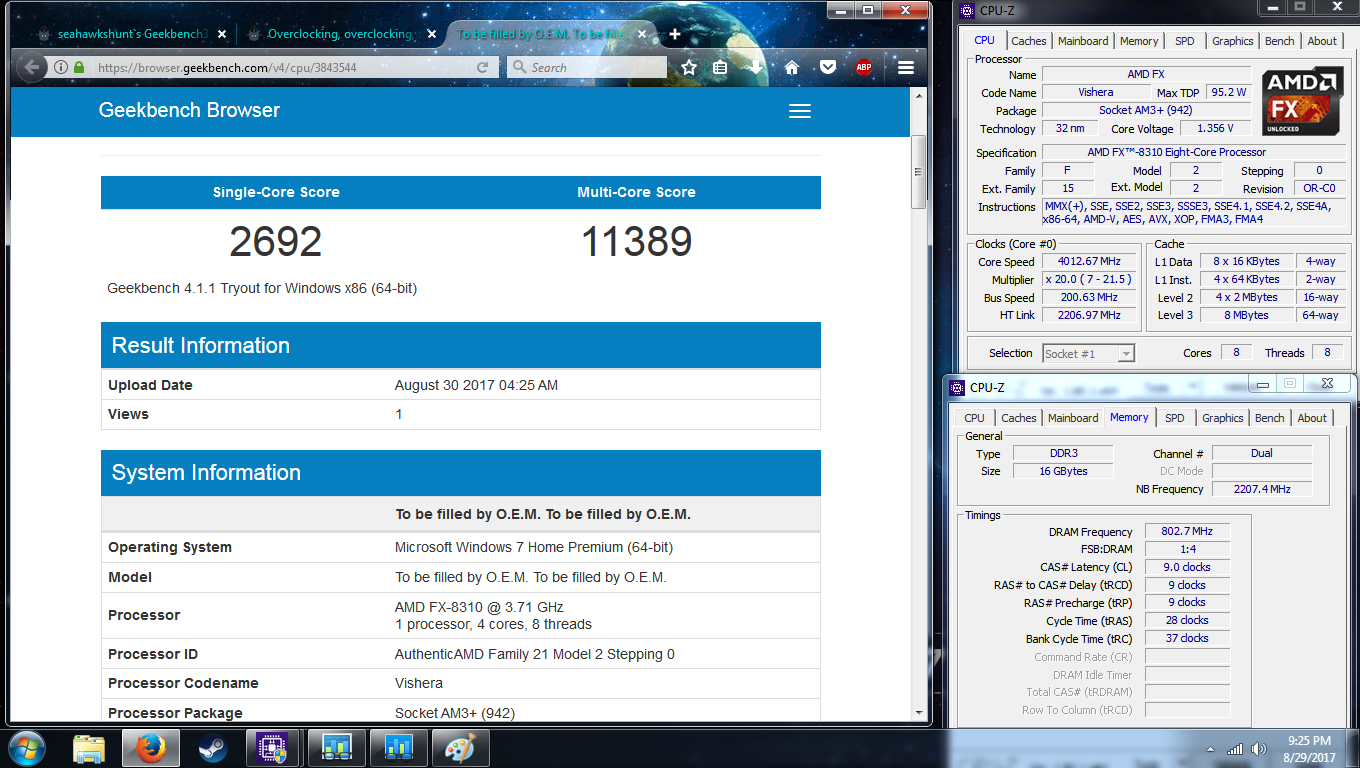The height and width of the screenshot is (768, 1360).
Task: Open Graphics tab in lower CPU-Z window
Action: pyautogui.click(x=1223, y=418)
